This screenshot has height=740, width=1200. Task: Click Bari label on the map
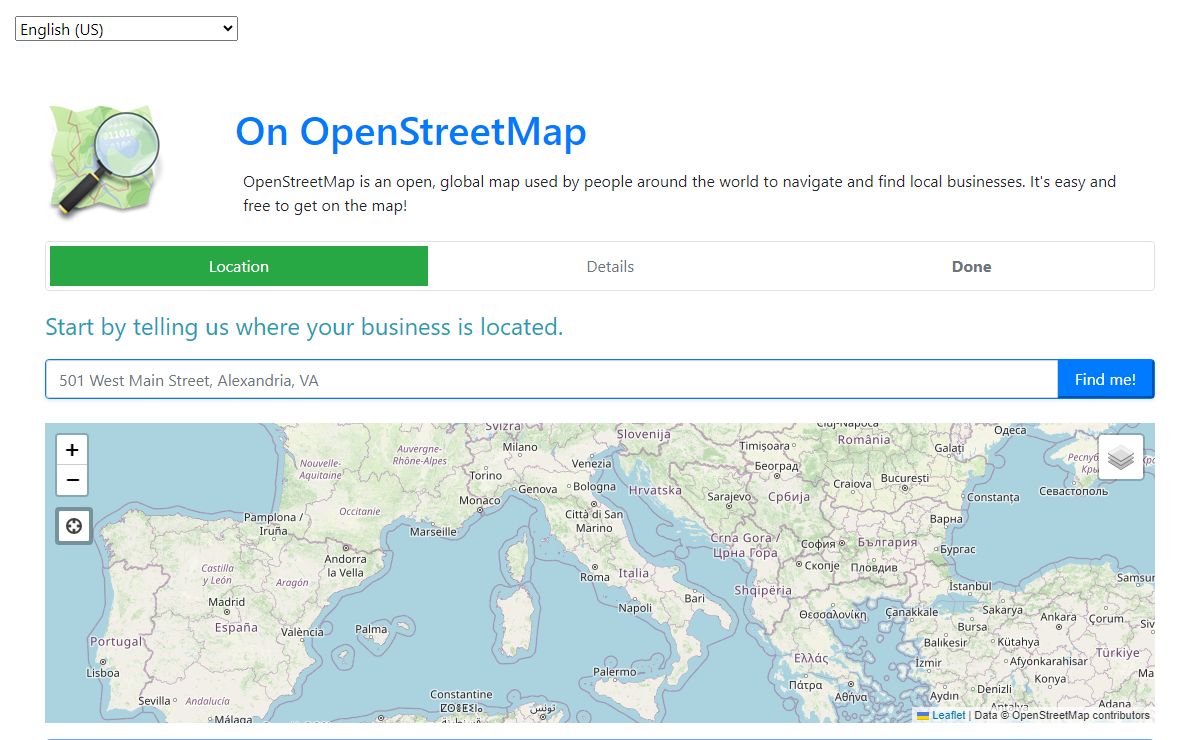coord(694,598)
